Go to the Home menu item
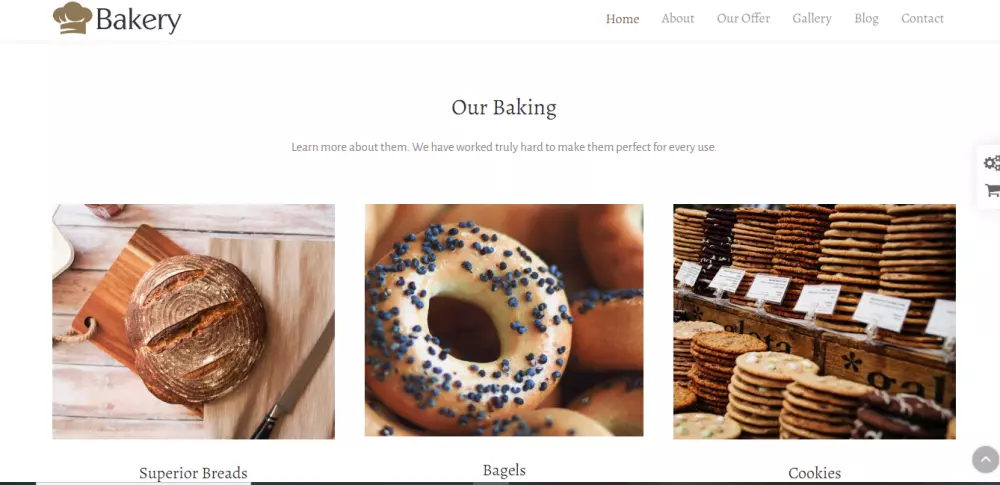 (x=622, y=19)
